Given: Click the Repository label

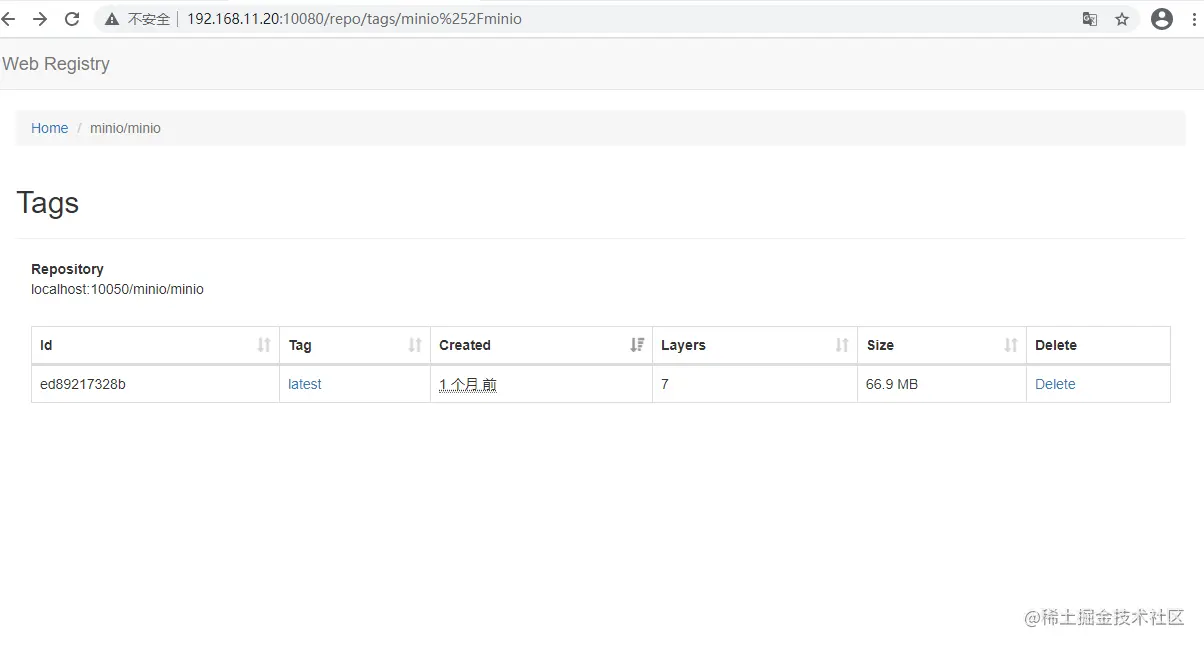Looking at the screenshot, I should click(x=67, y=269).
